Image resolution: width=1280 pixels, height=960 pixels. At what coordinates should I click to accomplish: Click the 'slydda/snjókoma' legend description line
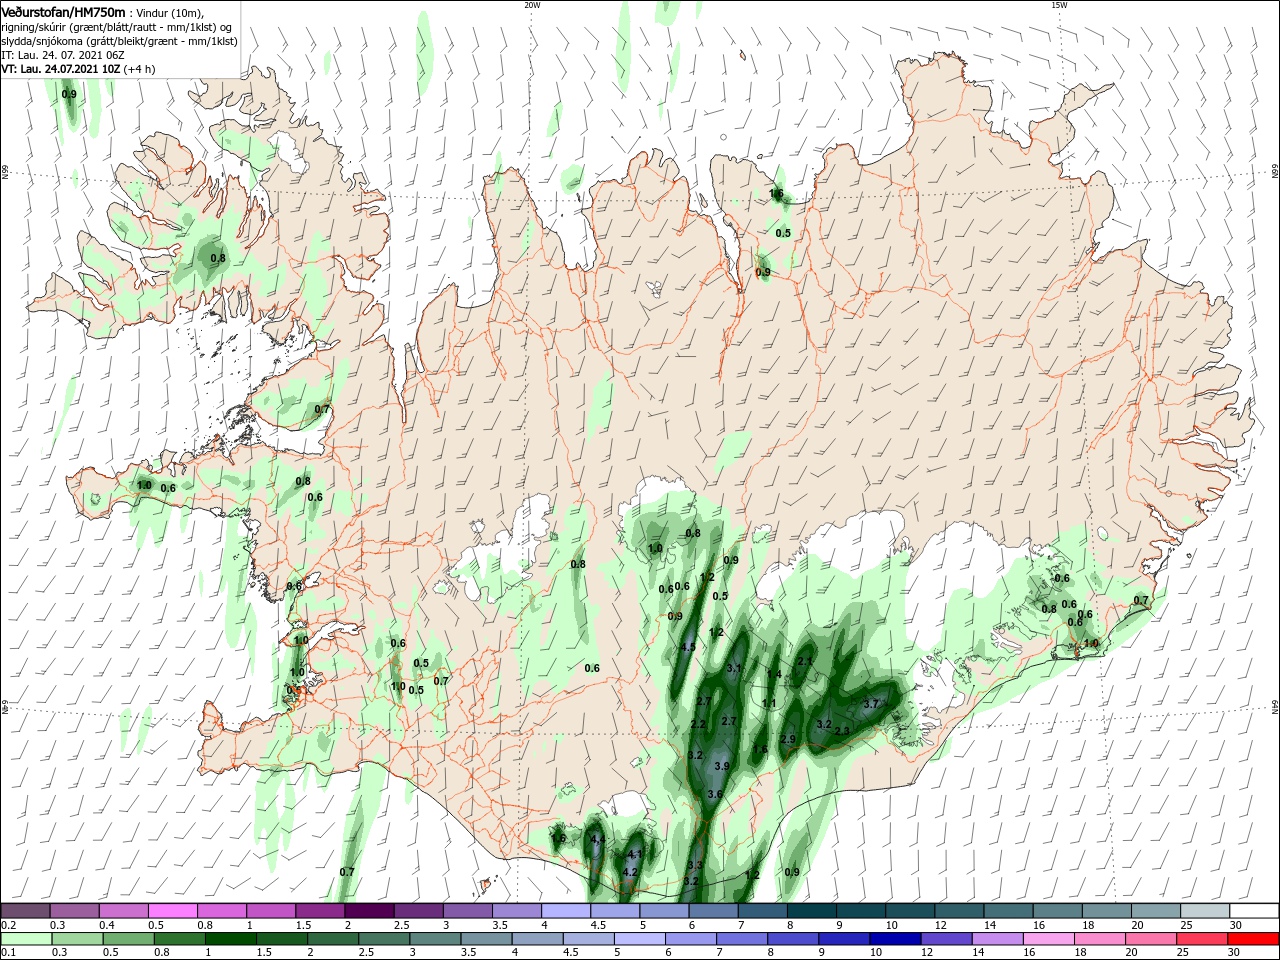pyautogui.click(x=119, y=41)
